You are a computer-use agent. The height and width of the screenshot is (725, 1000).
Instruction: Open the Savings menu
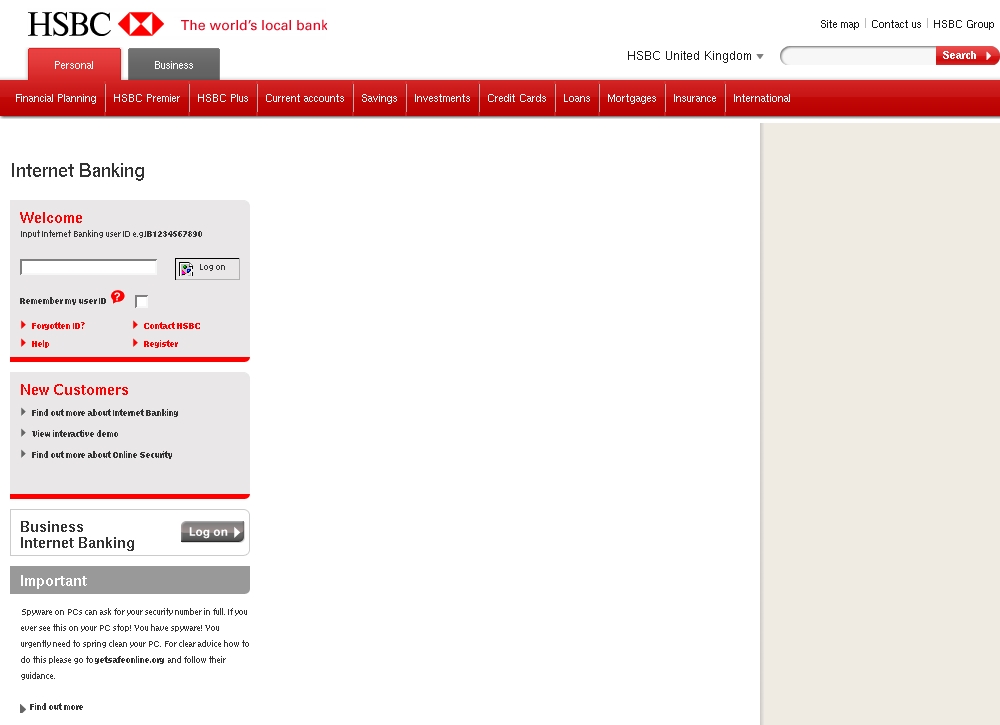(379, 98)
